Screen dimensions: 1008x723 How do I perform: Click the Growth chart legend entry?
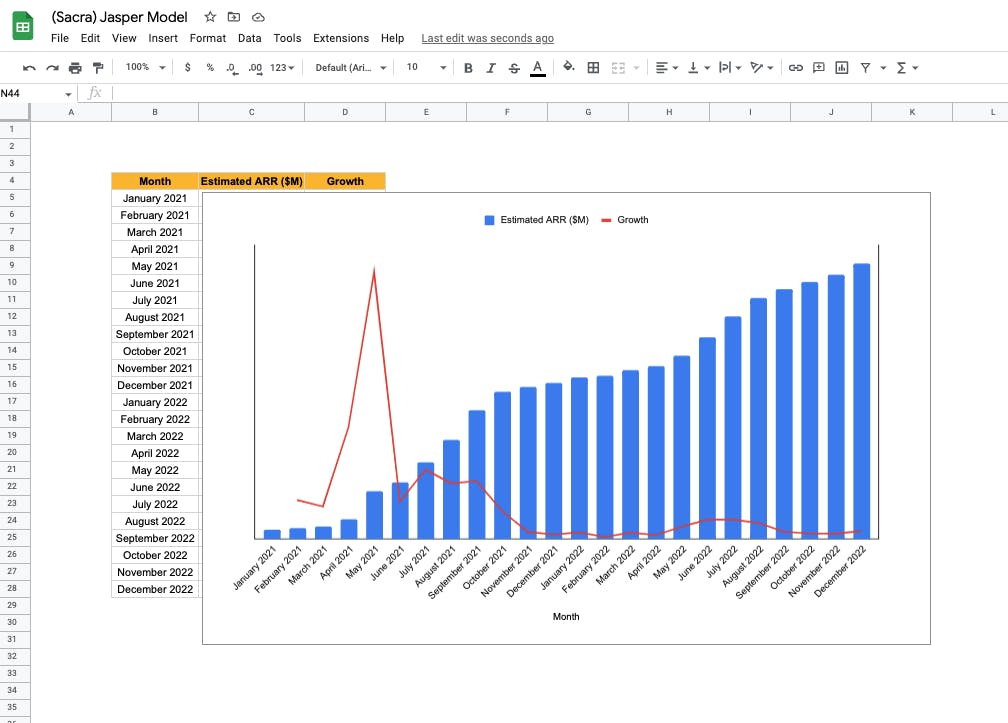[625, 220]
